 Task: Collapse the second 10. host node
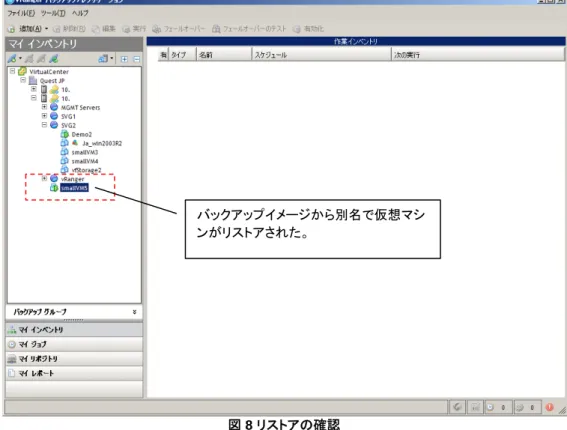pos(34,98)
